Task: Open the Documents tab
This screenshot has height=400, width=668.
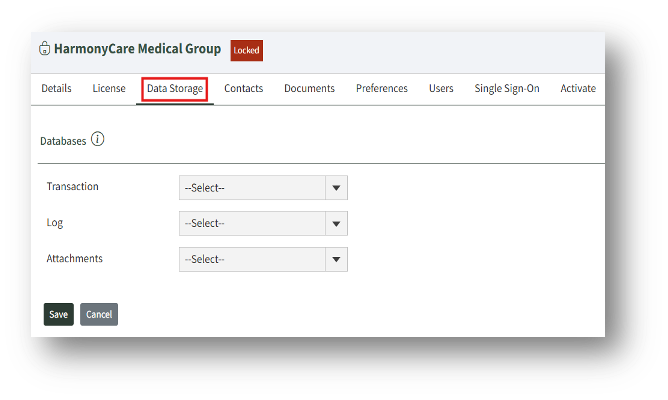Action: click(309, 89)
